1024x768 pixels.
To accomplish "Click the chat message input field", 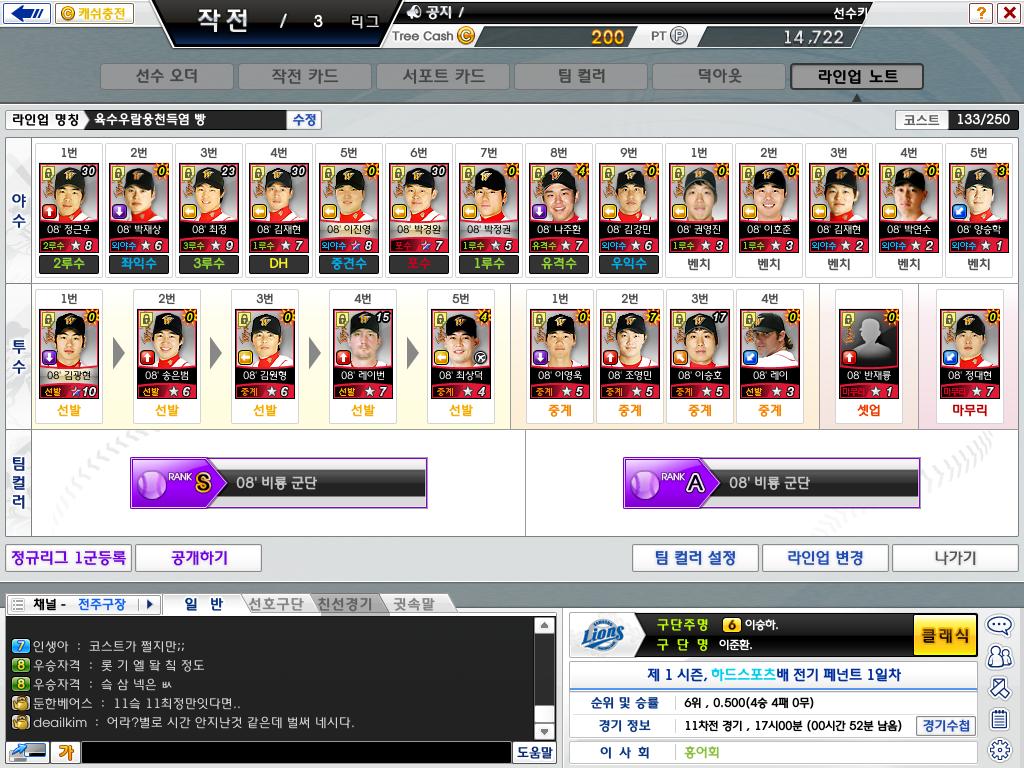I will pos(296,752).
